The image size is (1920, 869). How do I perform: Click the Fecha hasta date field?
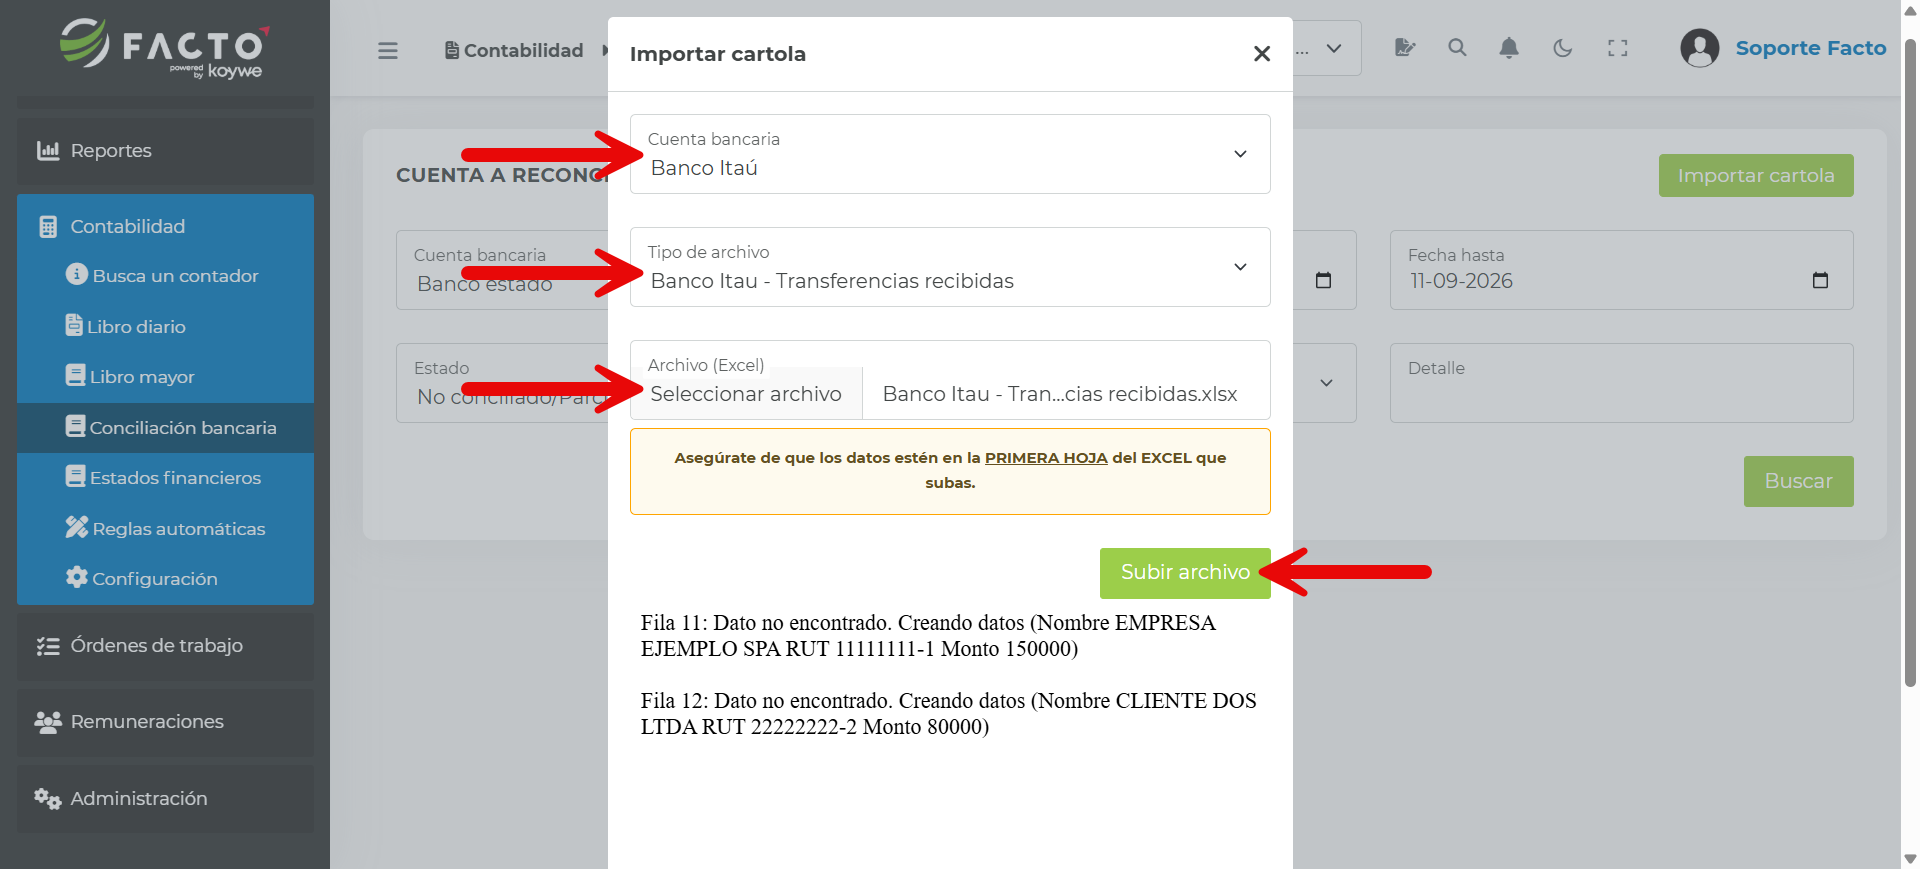[x=1621, y=270]
